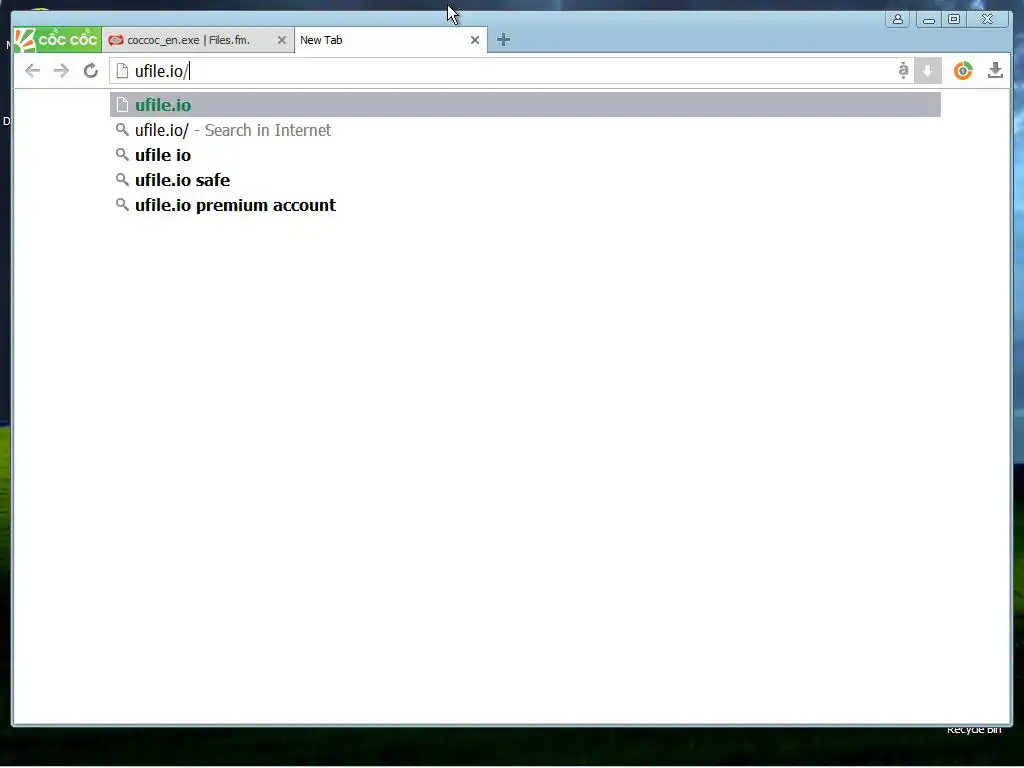1024x768 pixels.
Task: Open the downloads tray icon
Action: [995, 71]
